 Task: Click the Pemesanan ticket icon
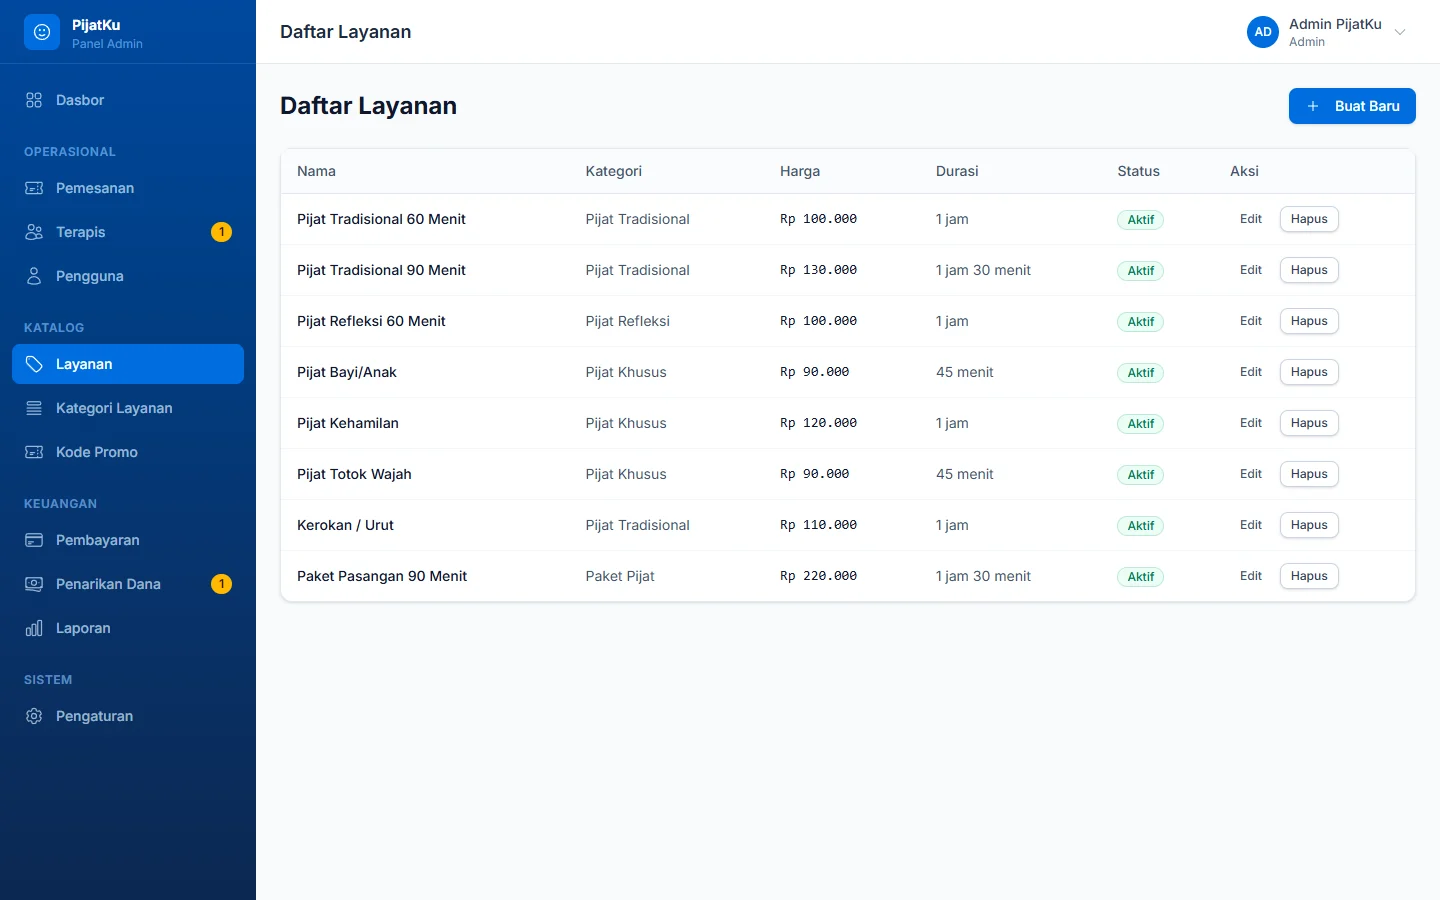(34, 188)
